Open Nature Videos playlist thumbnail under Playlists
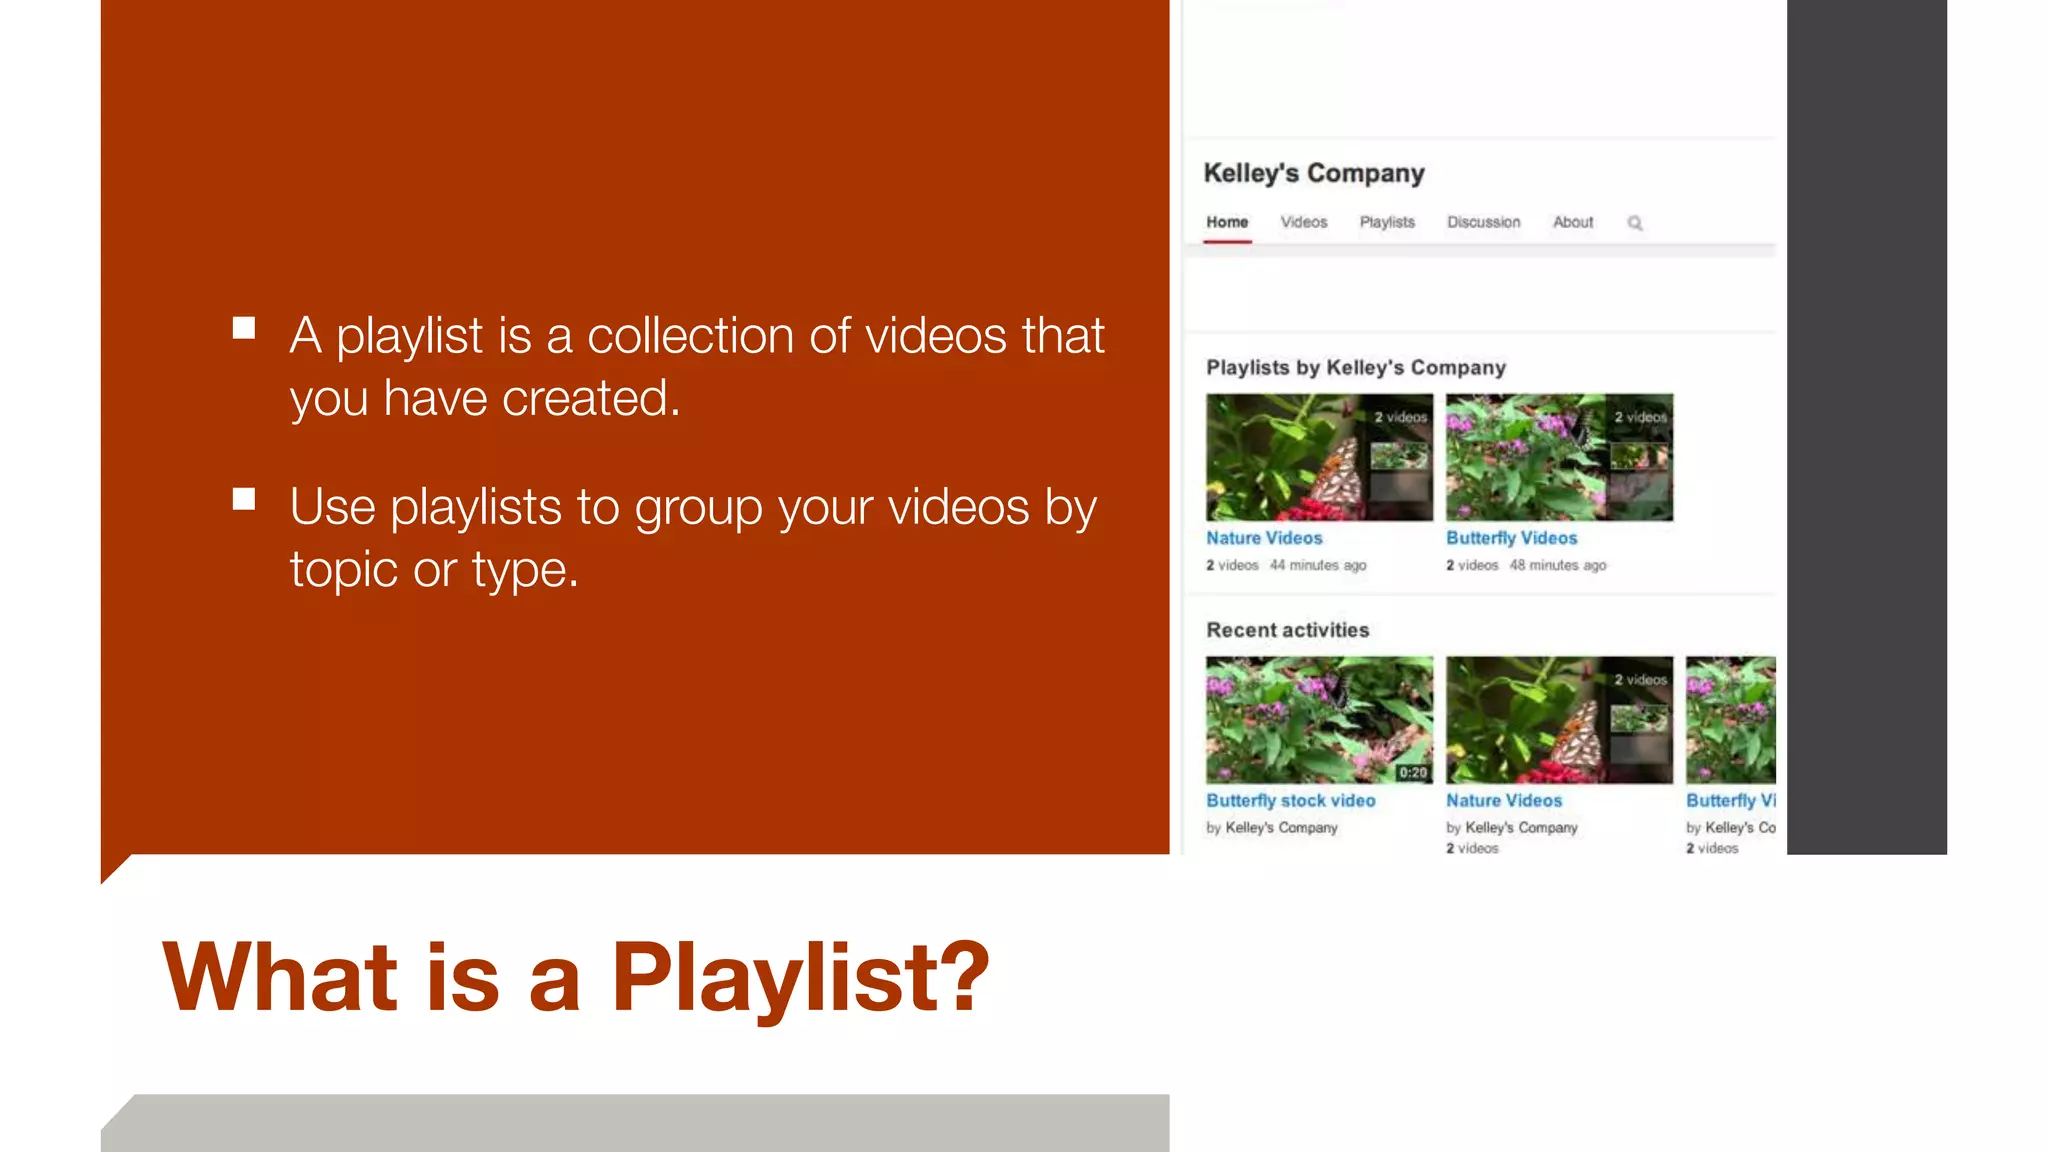 click(x=1319, y=457)
